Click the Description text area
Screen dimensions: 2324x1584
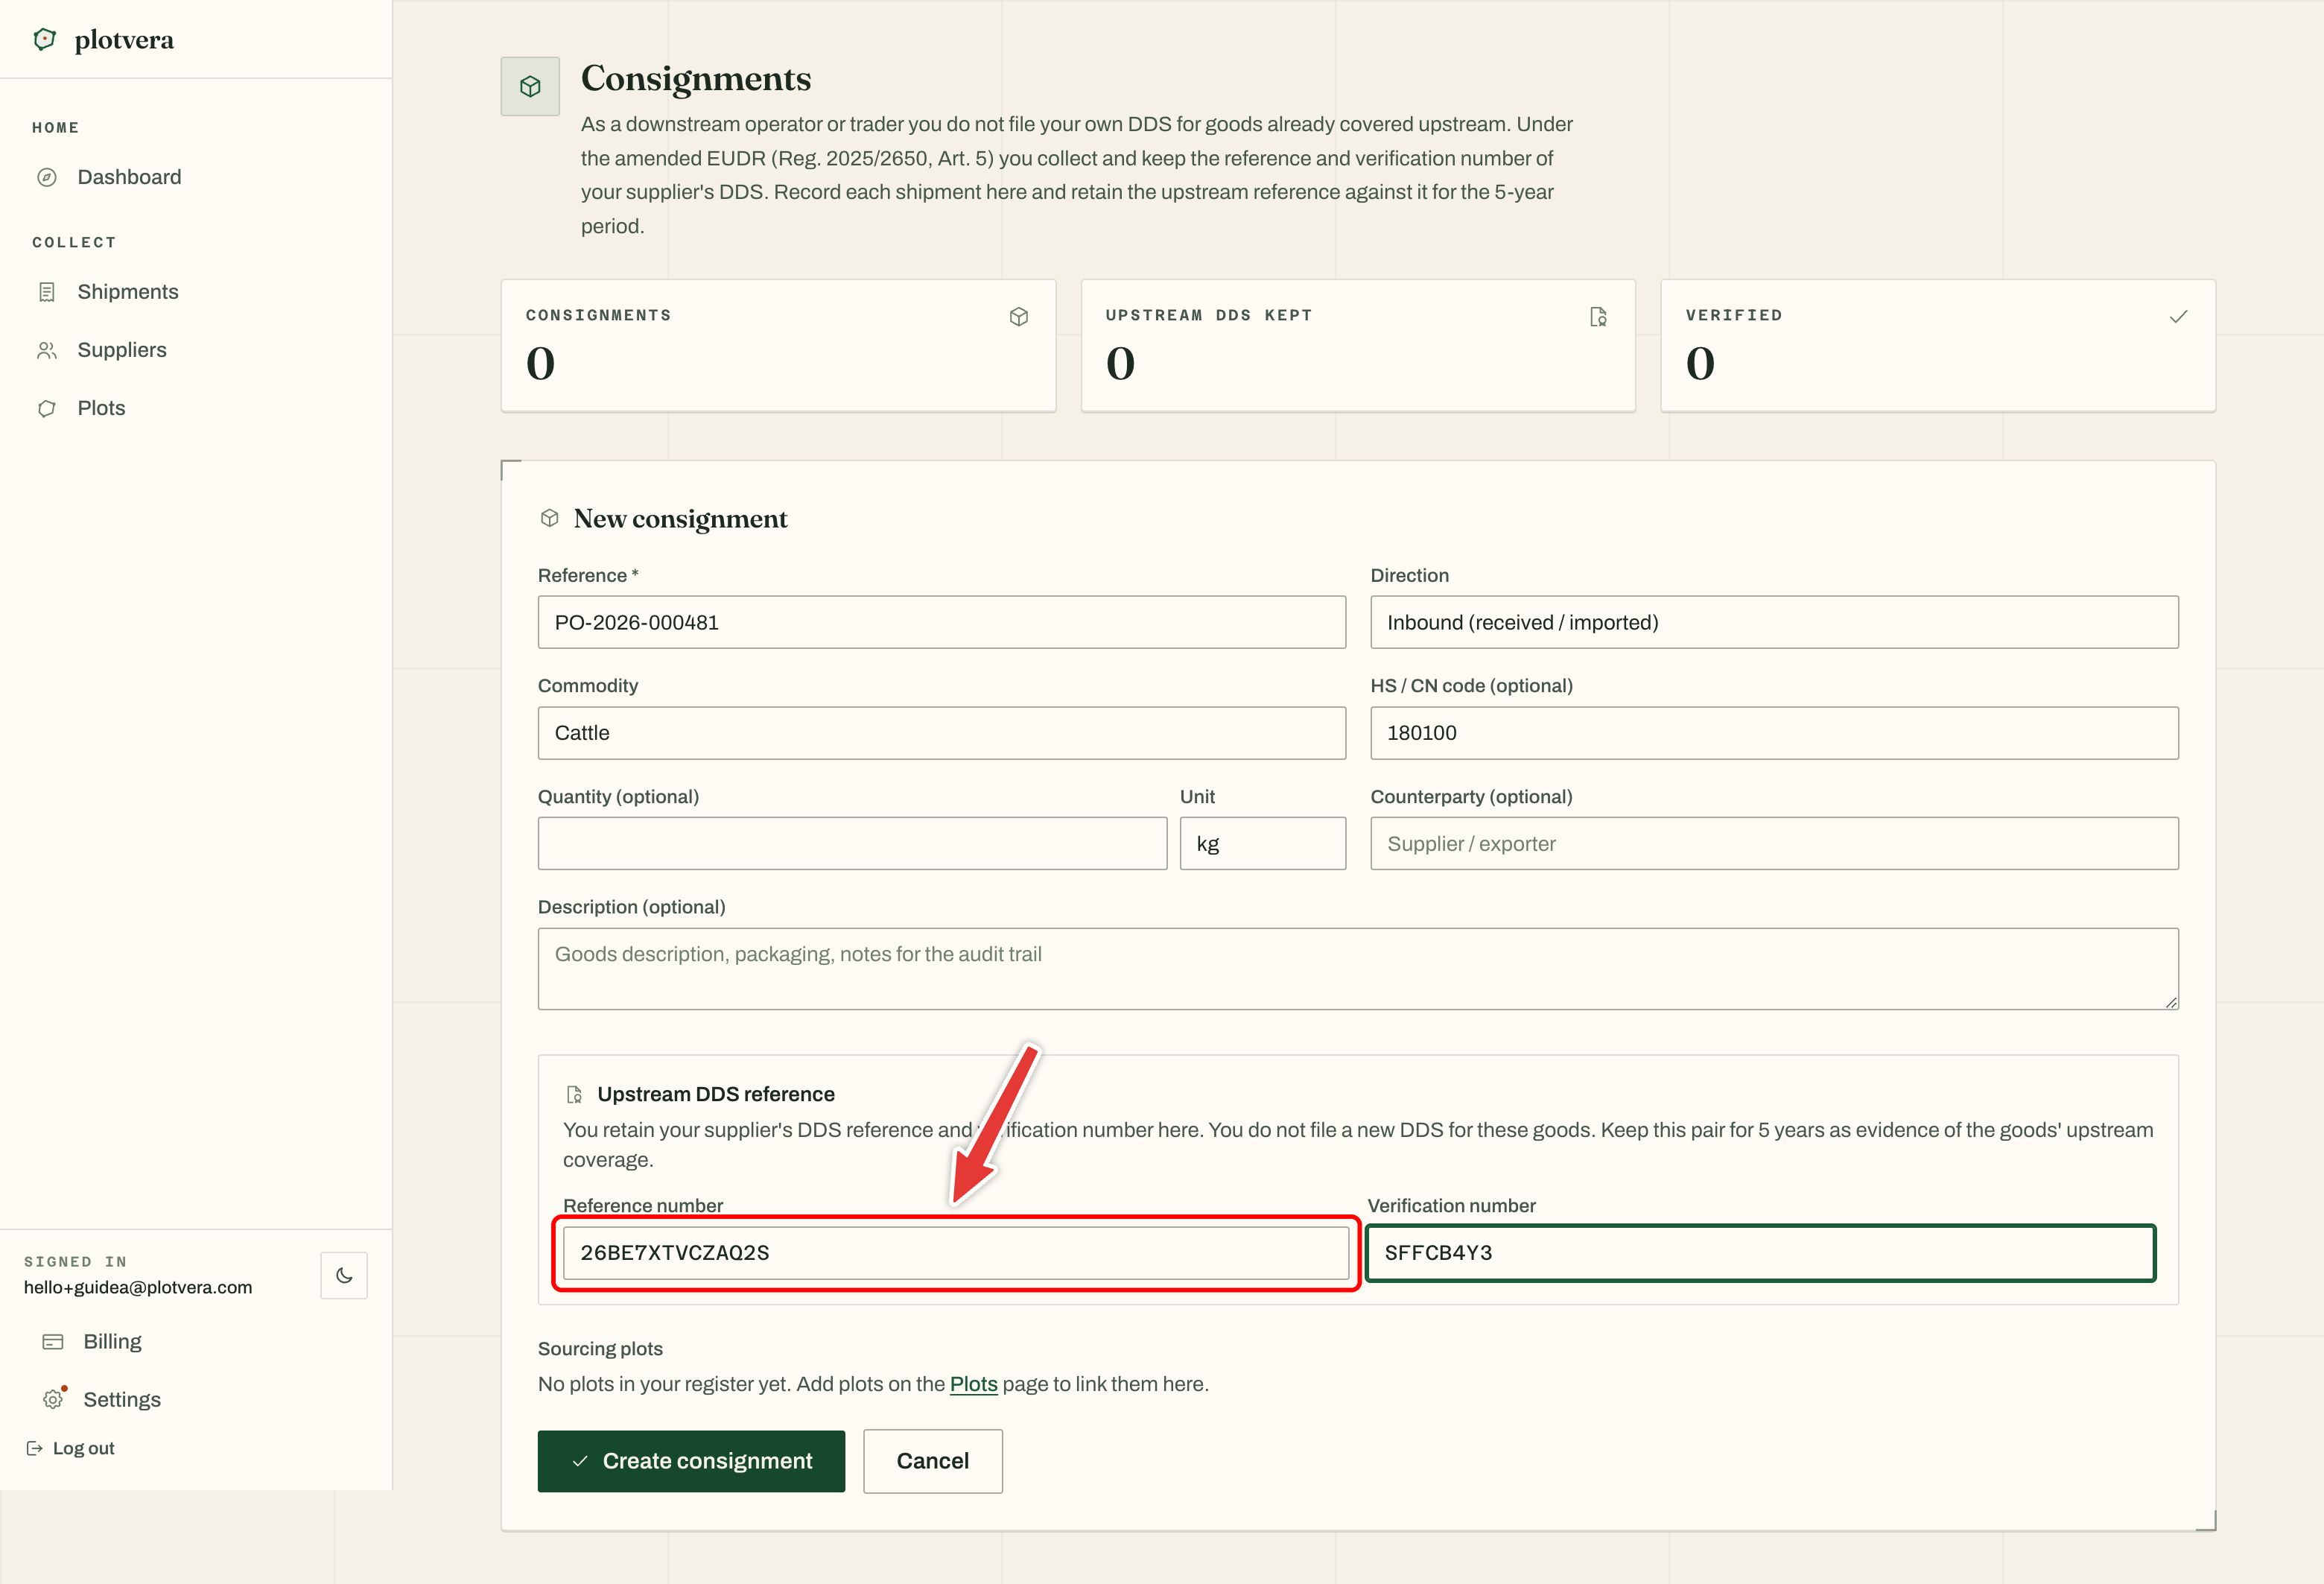tap(1358, 968)
